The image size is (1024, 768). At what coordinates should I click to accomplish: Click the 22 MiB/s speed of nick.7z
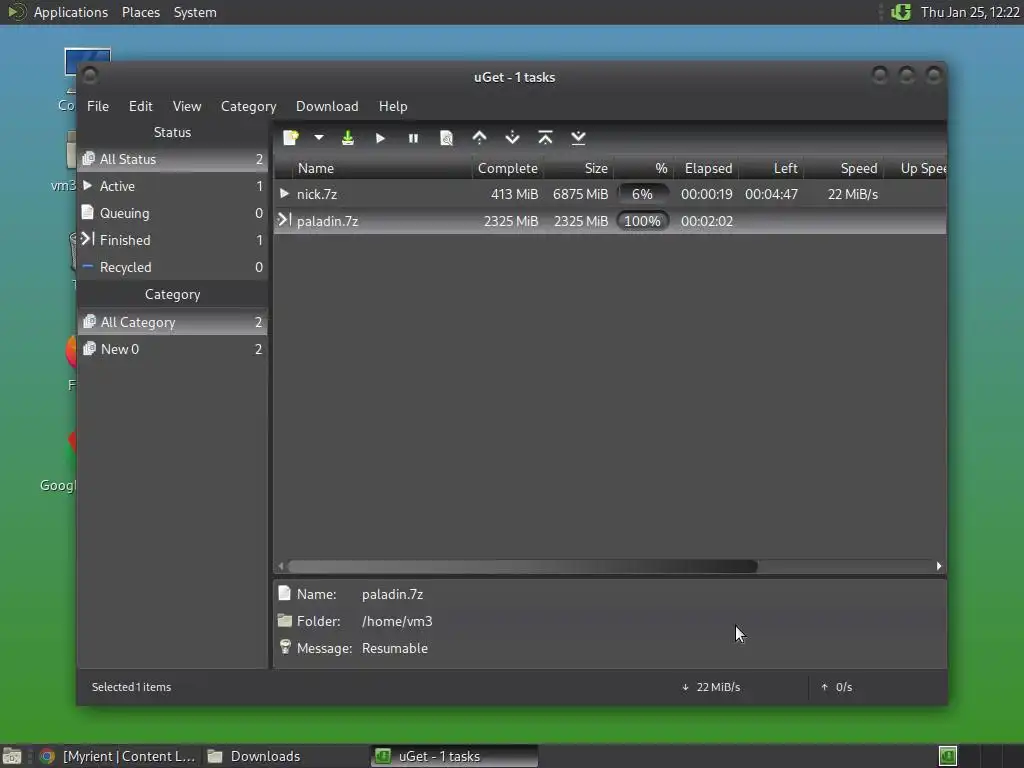click(852, 194)
